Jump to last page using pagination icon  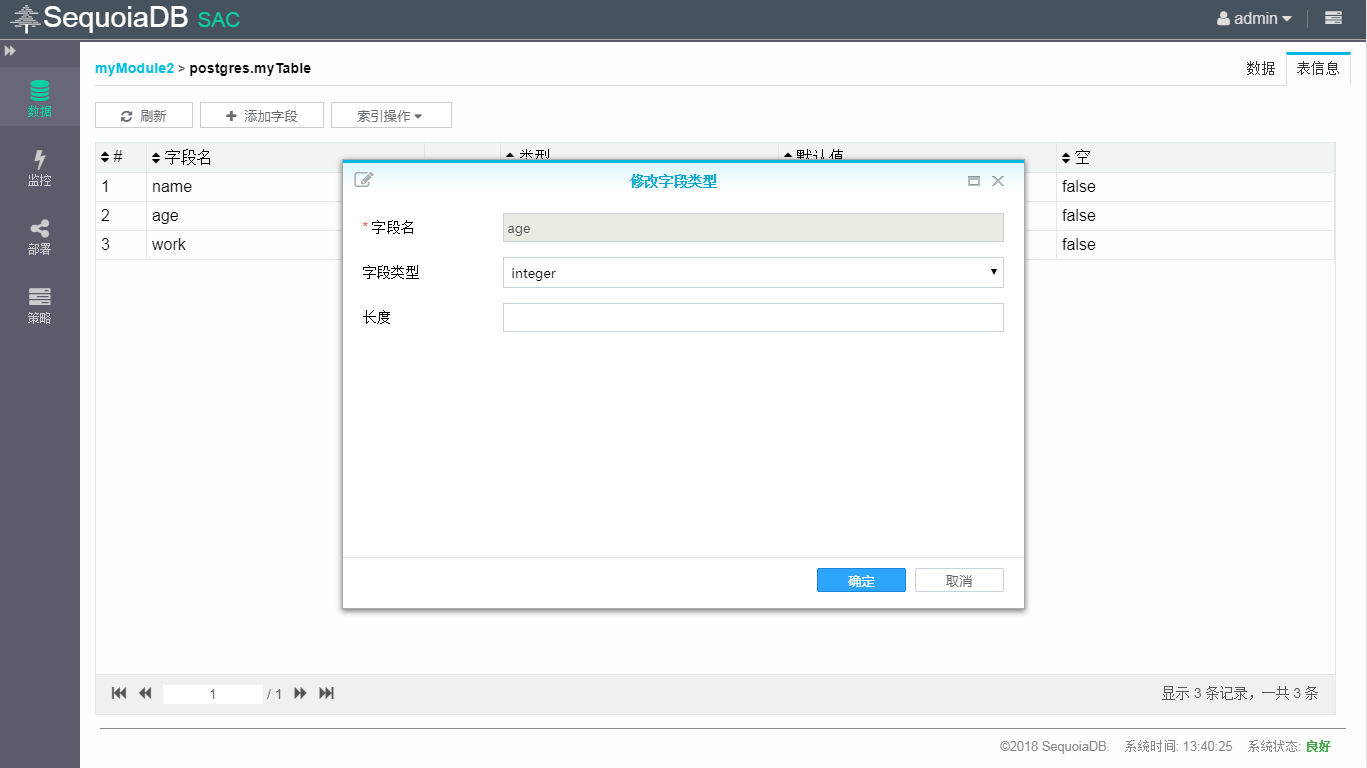point(326,693)
